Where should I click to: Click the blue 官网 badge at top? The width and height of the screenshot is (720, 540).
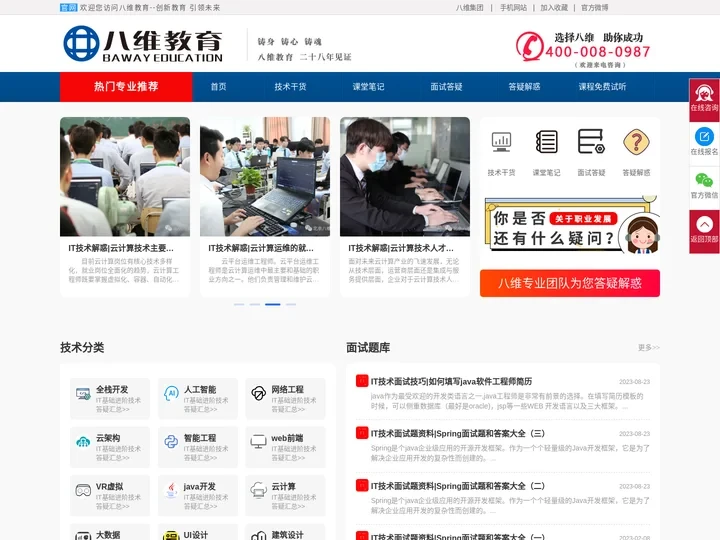pos(68,7)
